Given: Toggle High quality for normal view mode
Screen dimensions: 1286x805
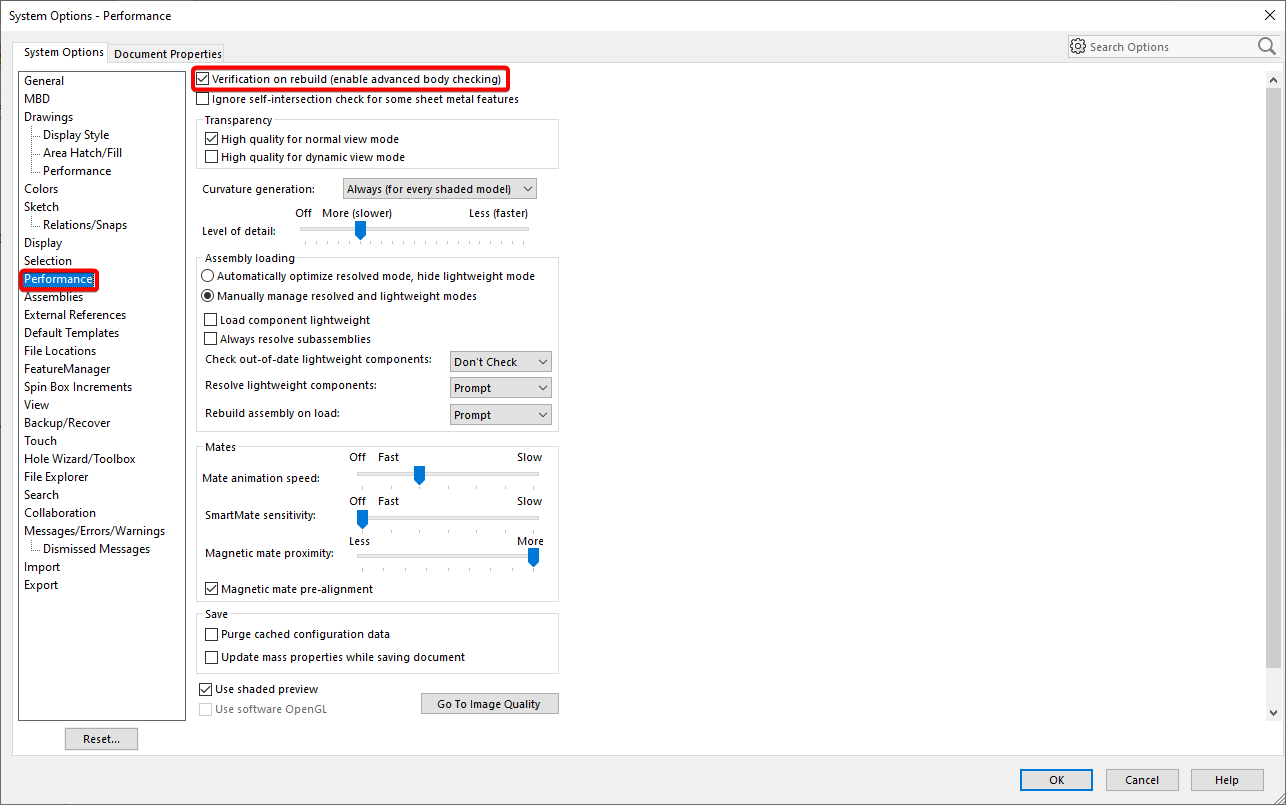Looking at the screenshot, I should [211, 139].
